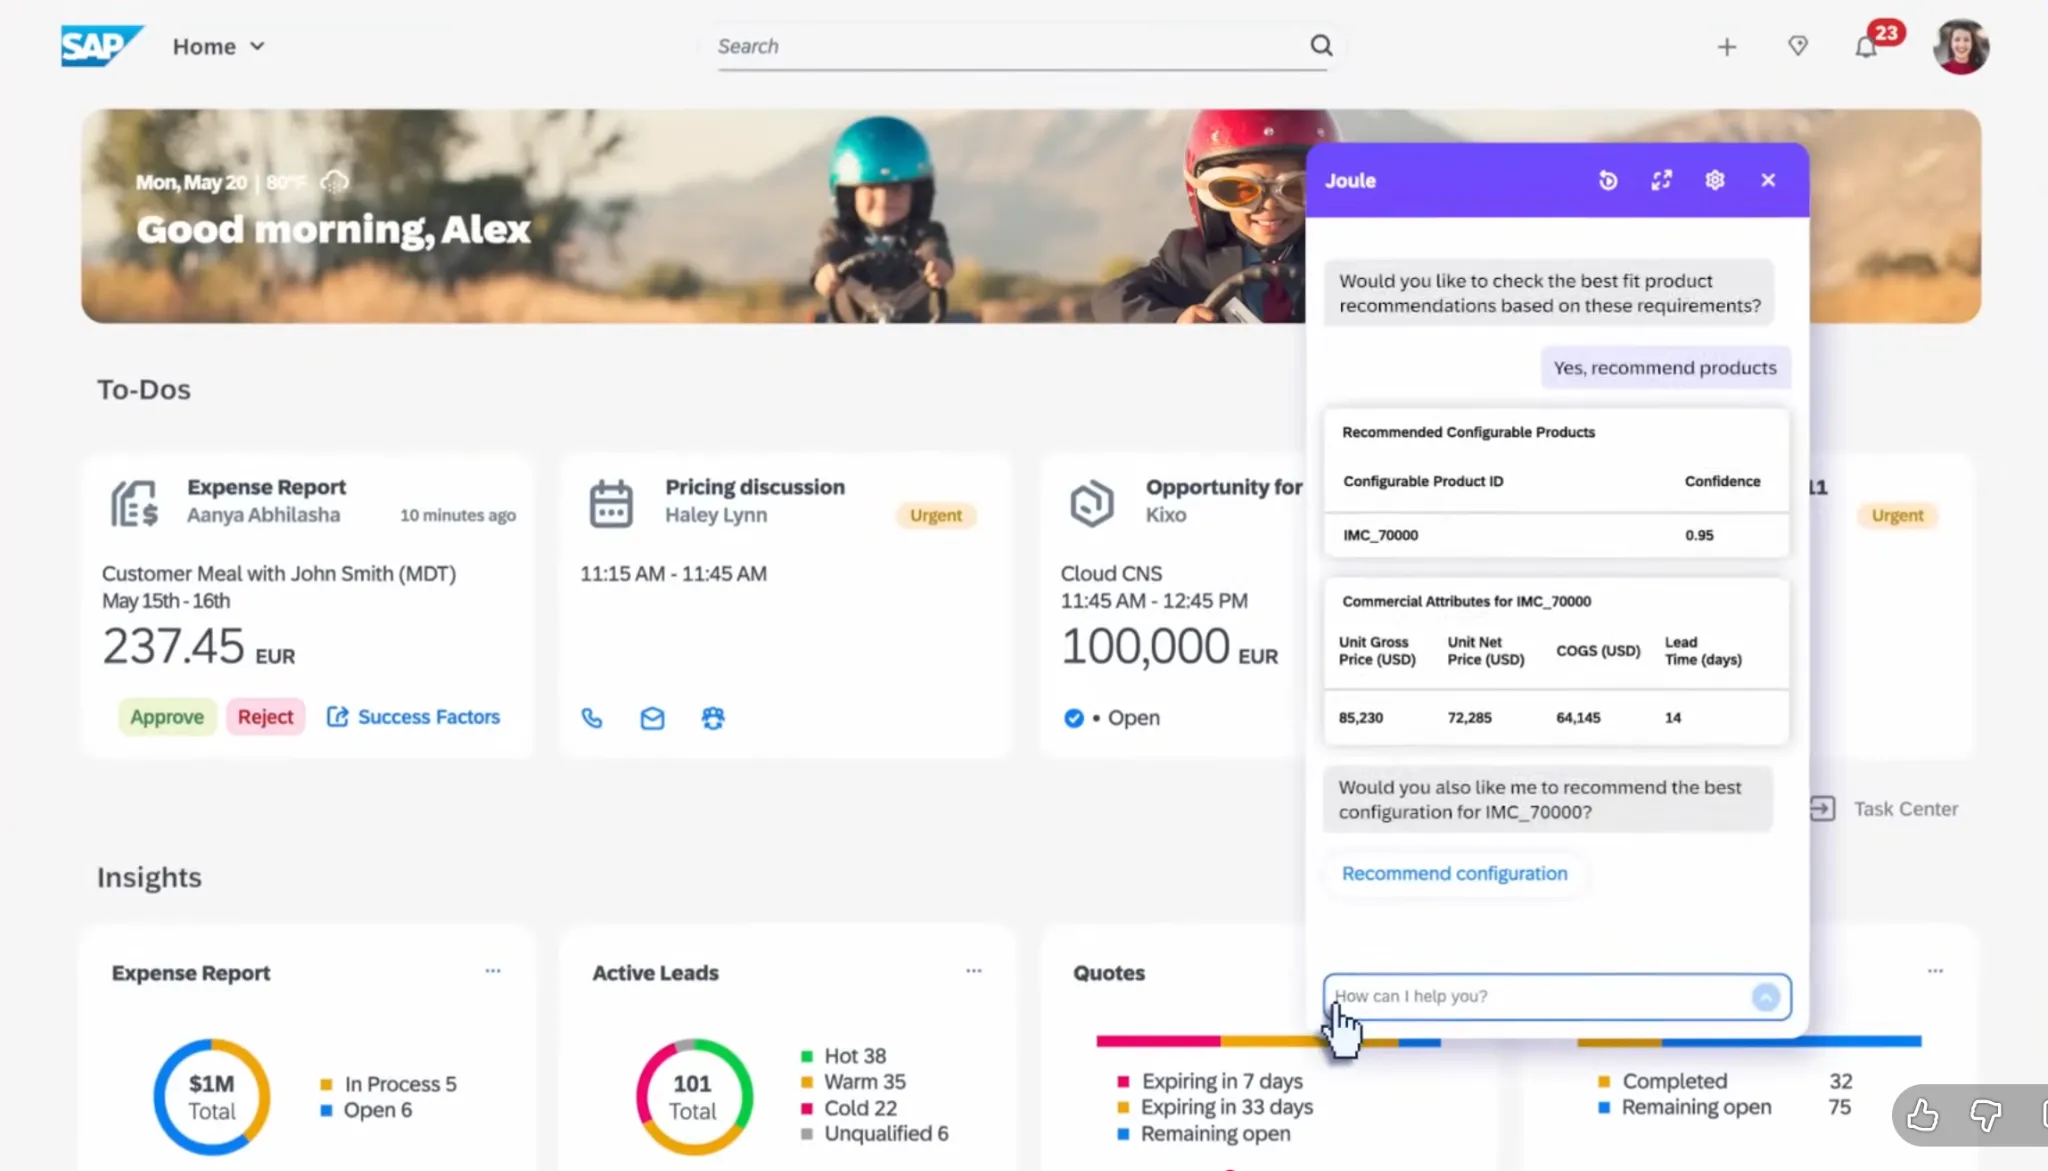Open the Expense Report card overflow menu
This screenshot has height=1171, width=2048.
point(492,970)
